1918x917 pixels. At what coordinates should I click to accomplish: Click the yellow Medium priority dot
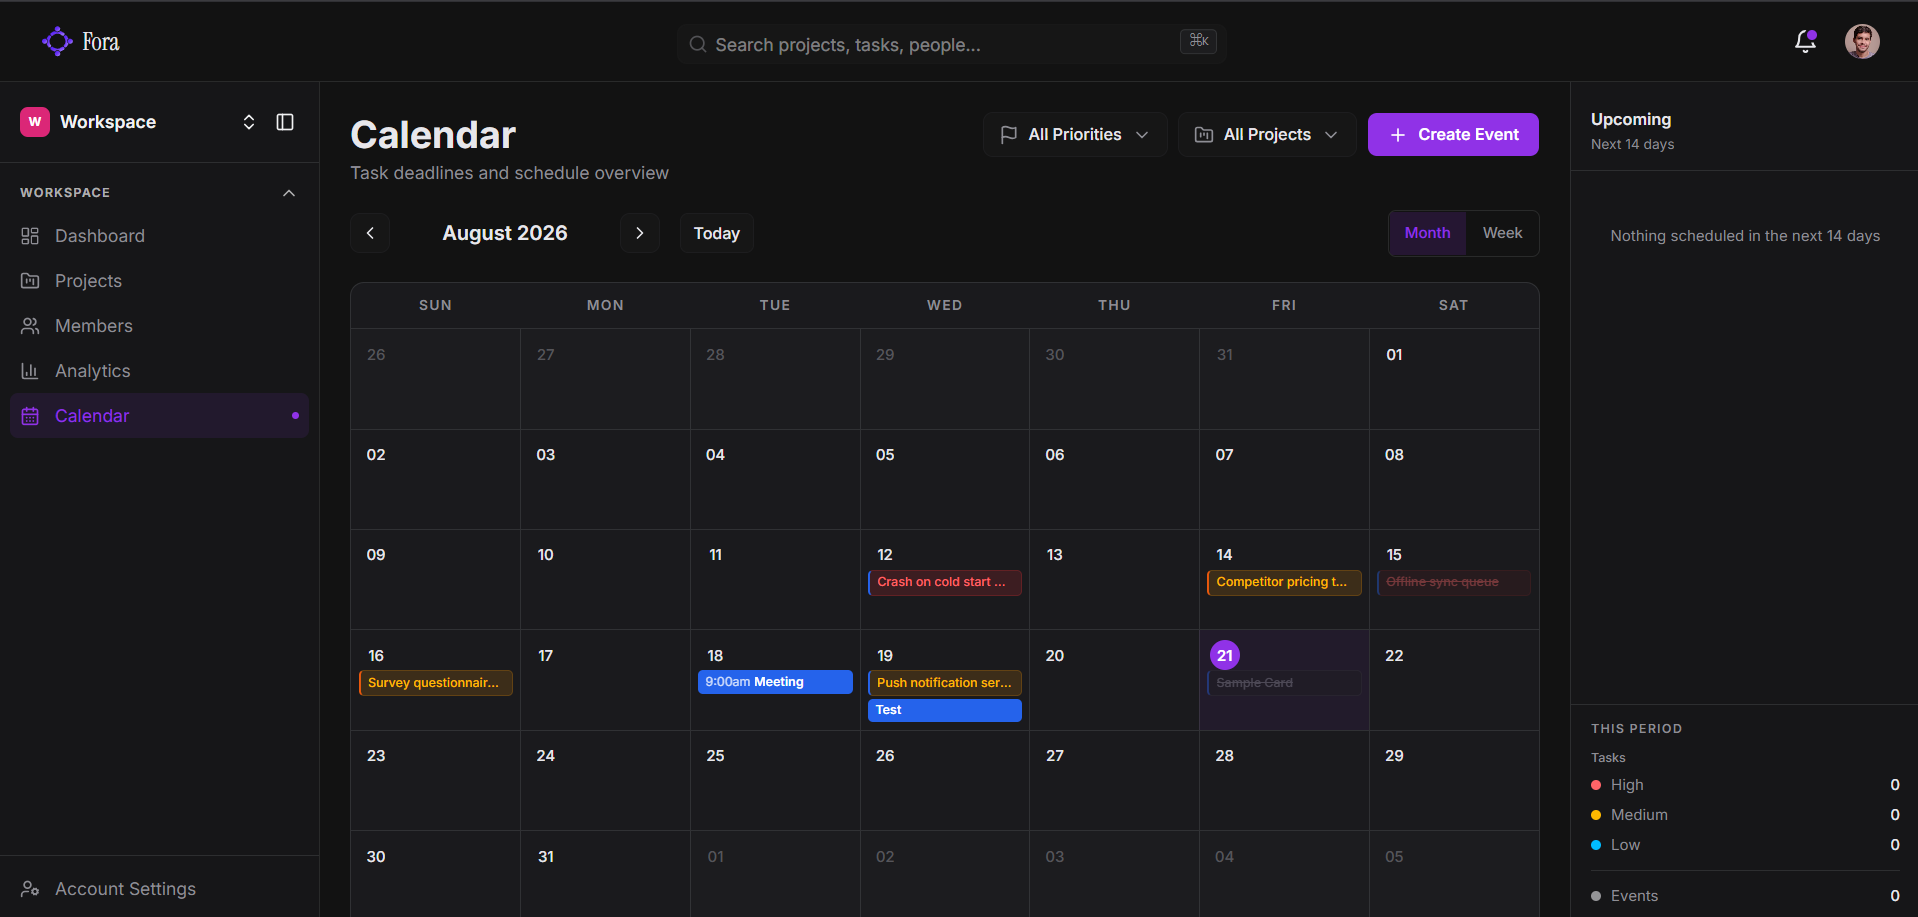[1596, 815]
